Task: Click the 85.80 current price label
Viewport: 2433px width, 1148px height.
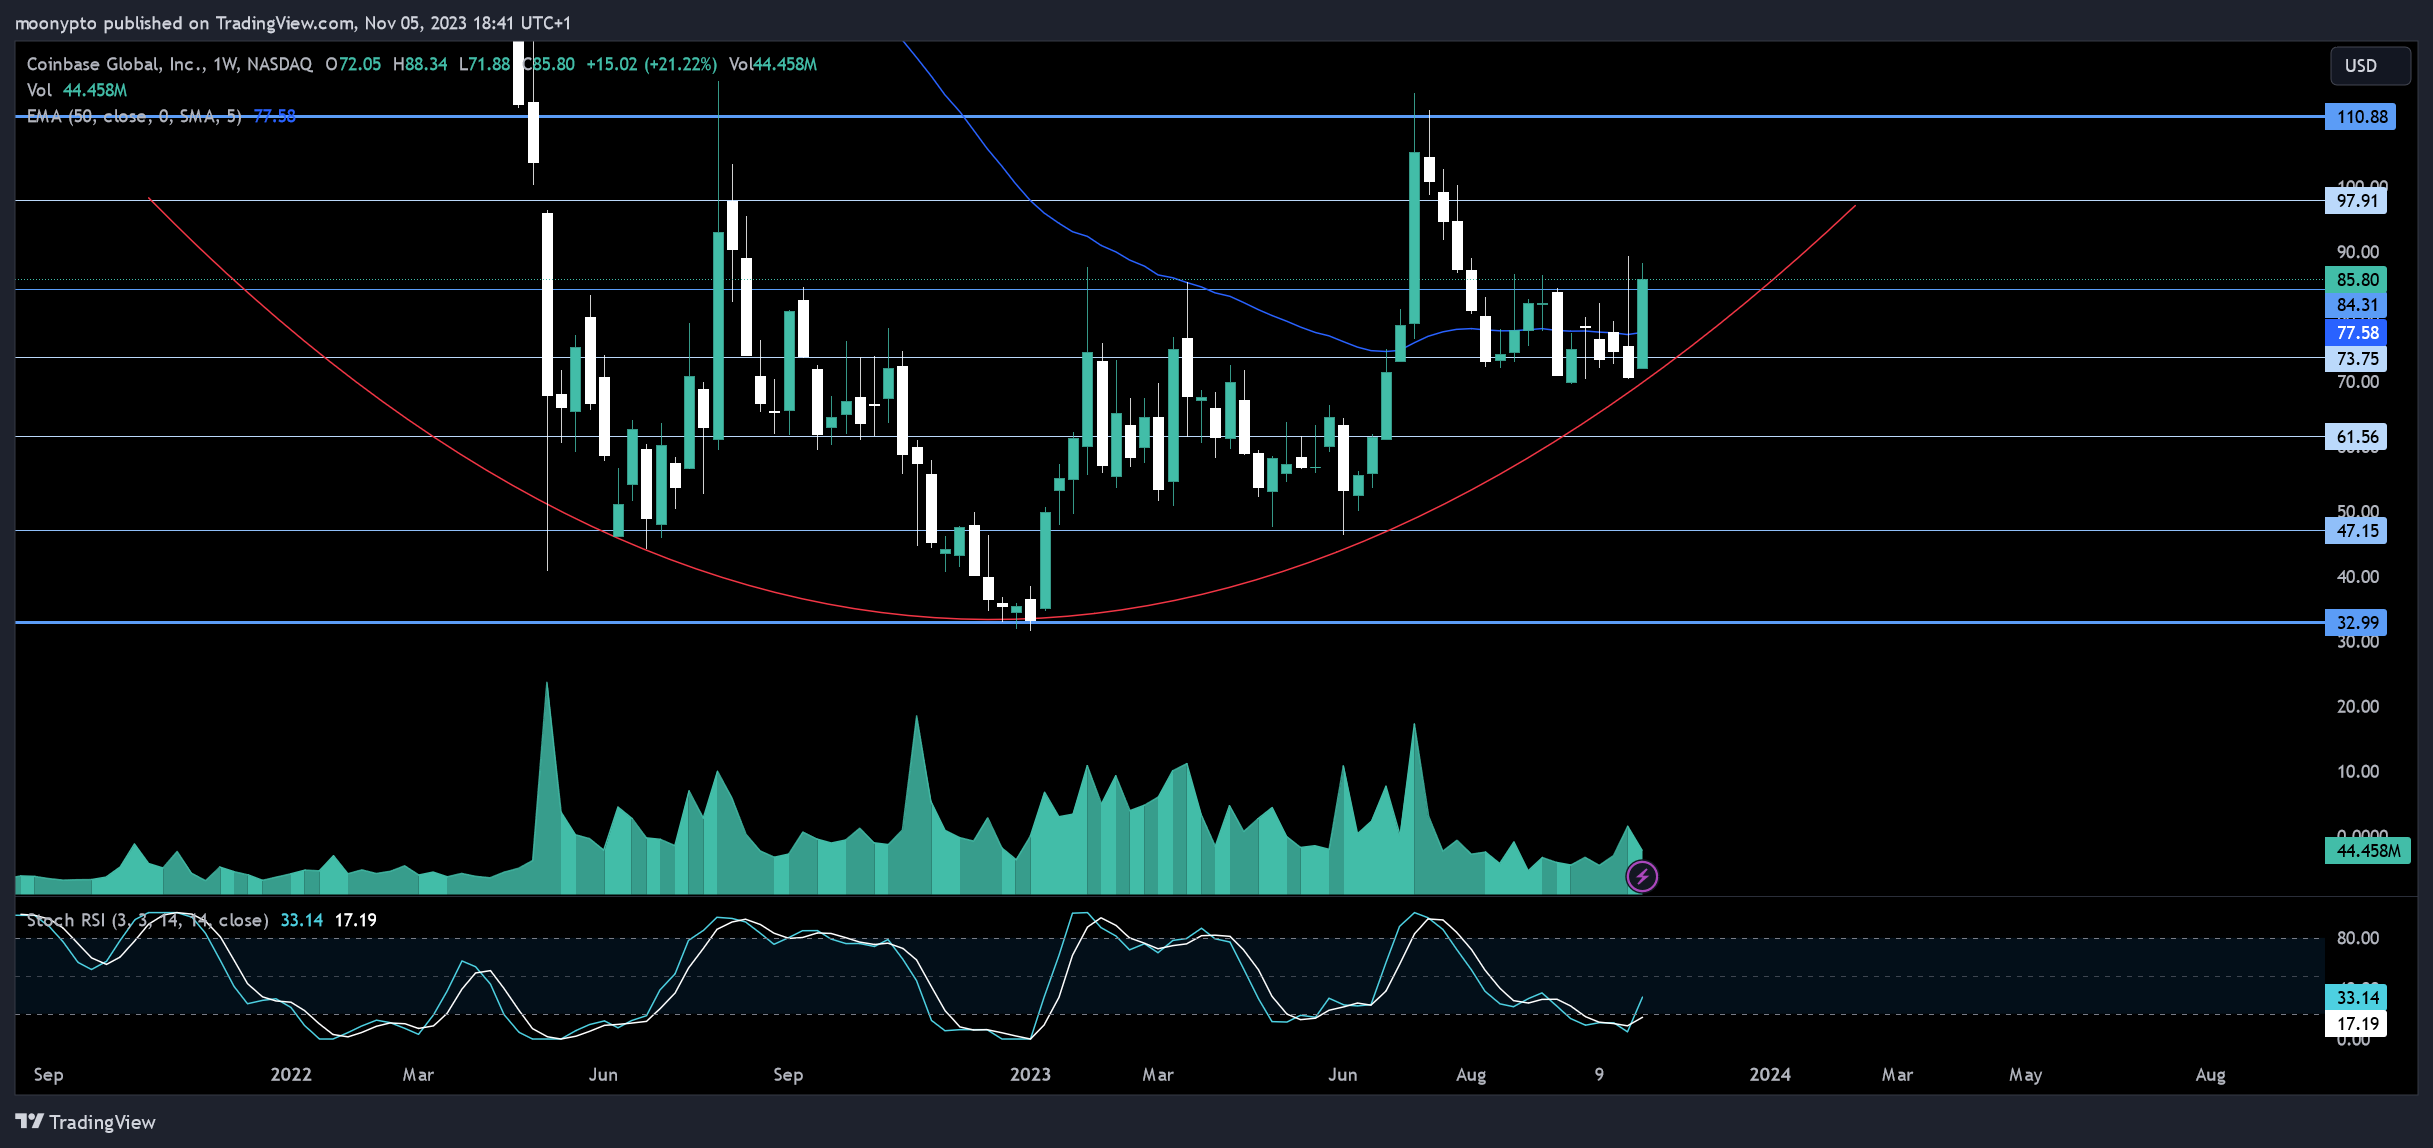Action: click(x=2356, y=280)
